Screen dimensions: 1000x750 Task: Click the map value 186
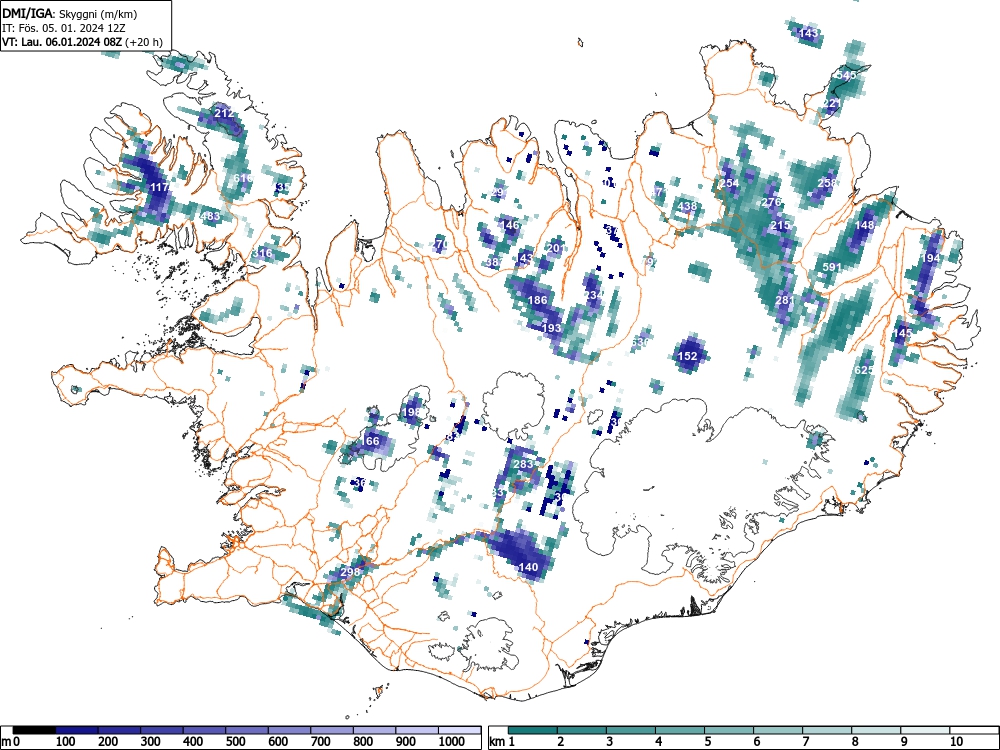[538, 300]
